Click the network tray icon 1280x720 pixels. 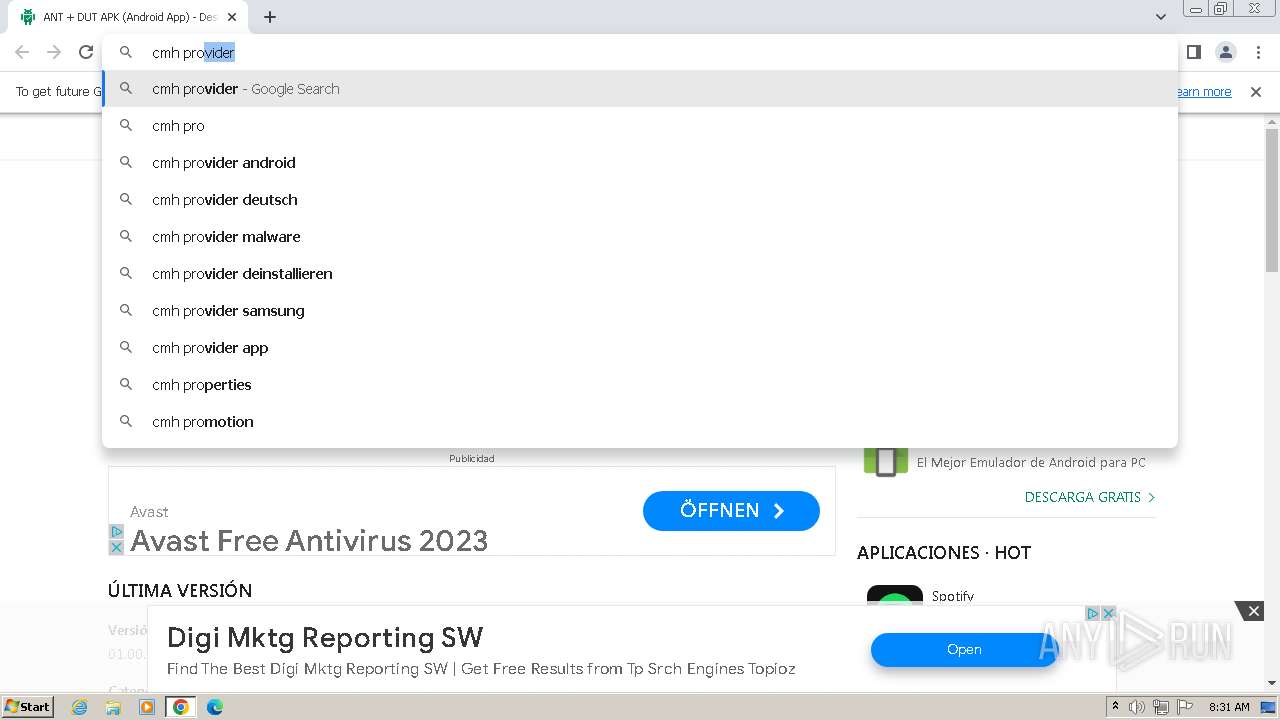(x=1161, y=707)
